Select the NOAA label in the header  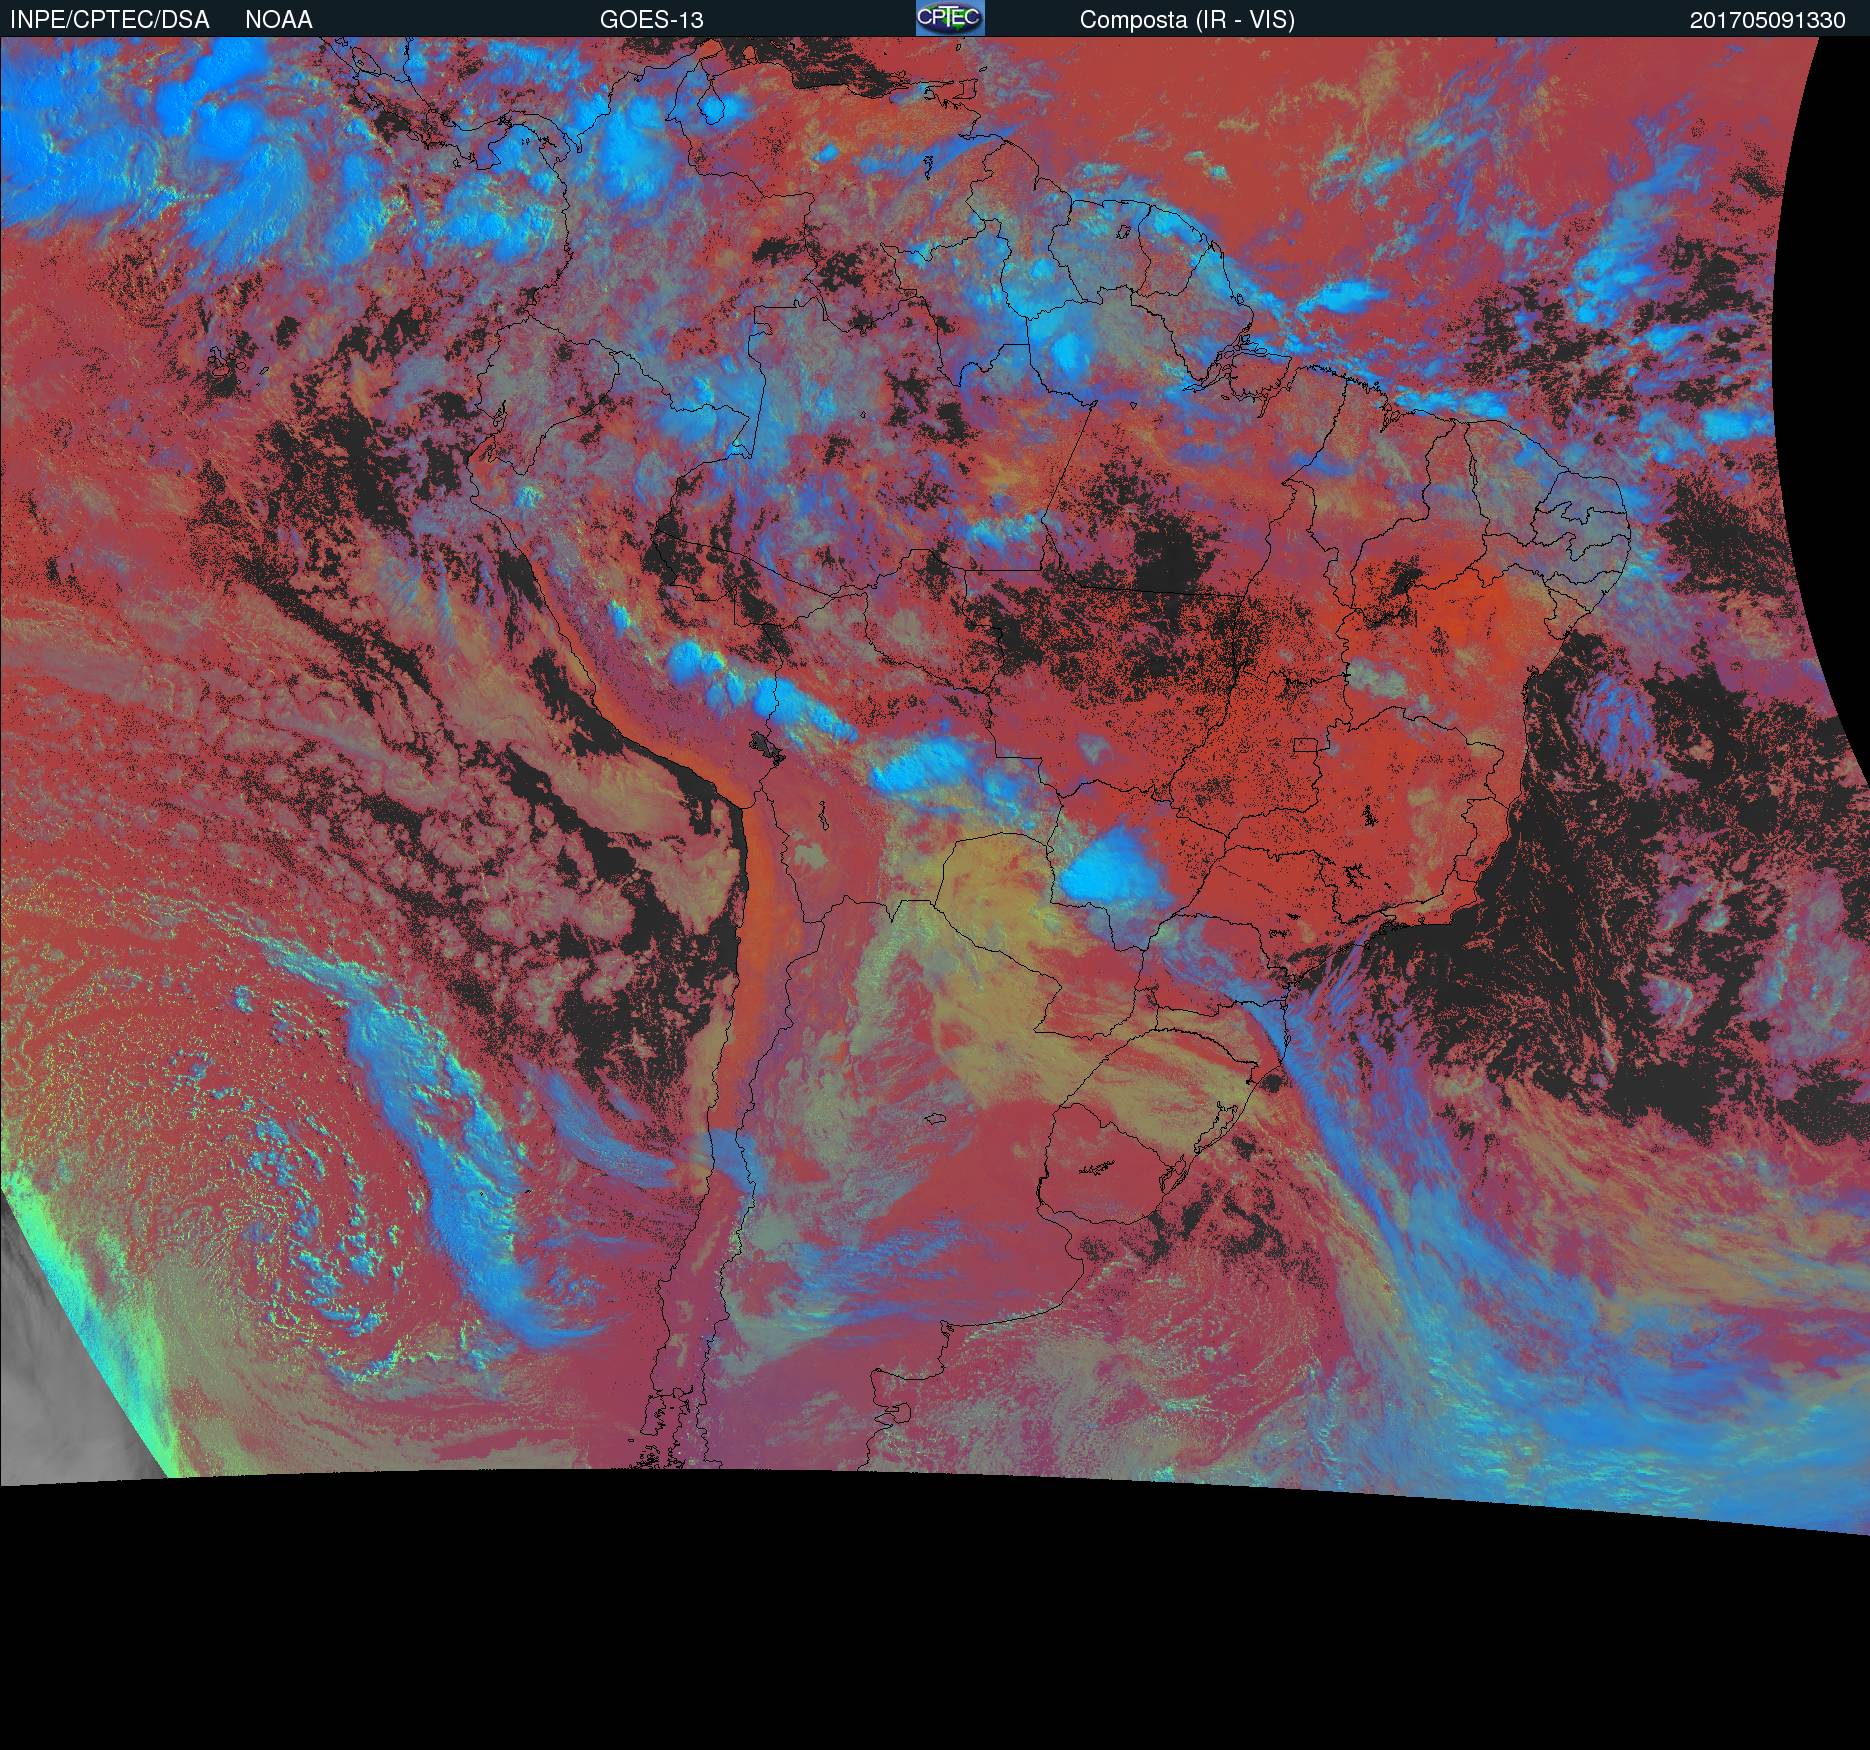[279, 20]
